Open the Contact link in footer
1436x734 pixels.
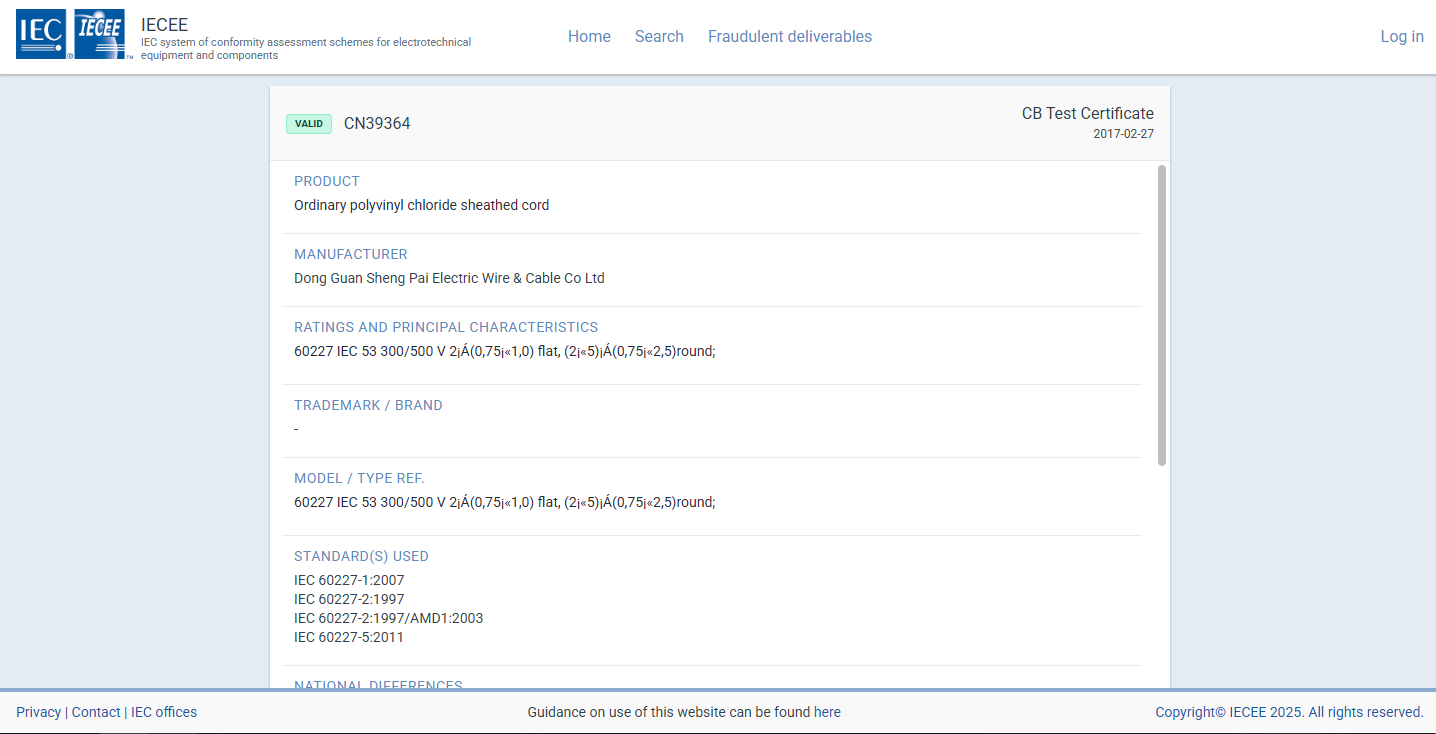click(96, 713)
